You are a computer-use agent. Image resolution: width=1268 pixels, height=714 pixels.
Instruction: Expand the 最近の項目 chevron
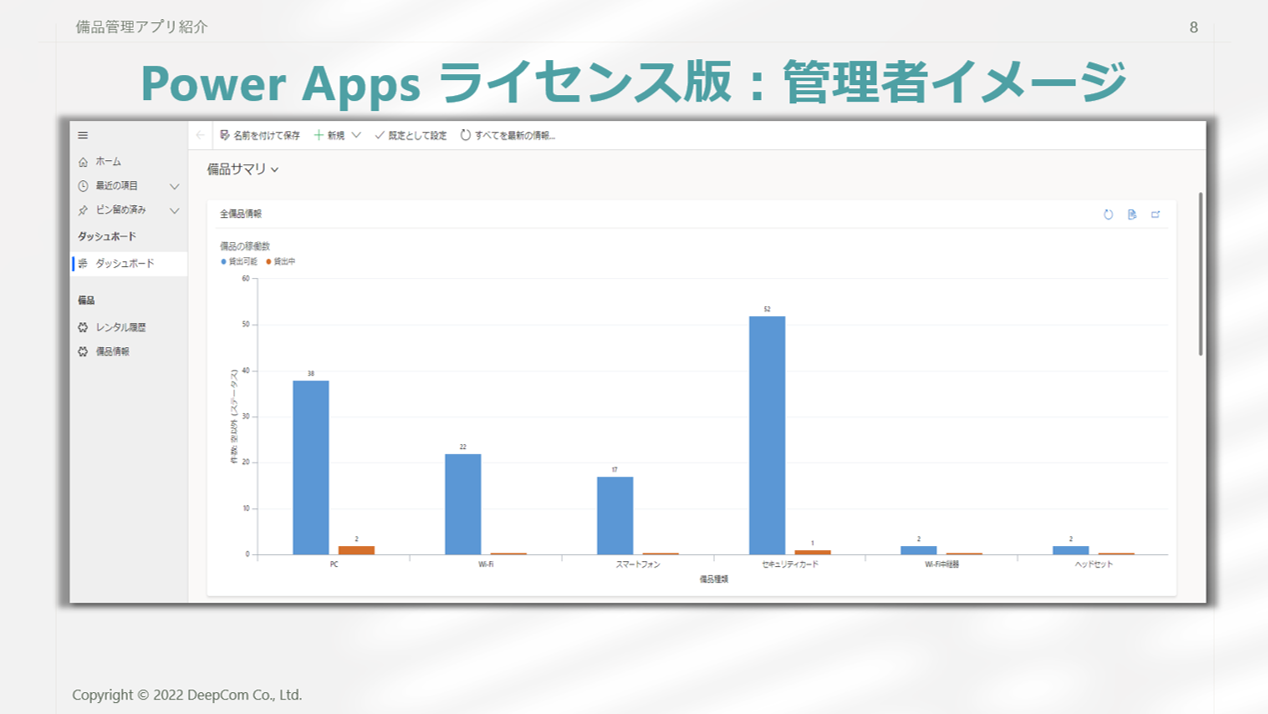(x=174, y=186)
